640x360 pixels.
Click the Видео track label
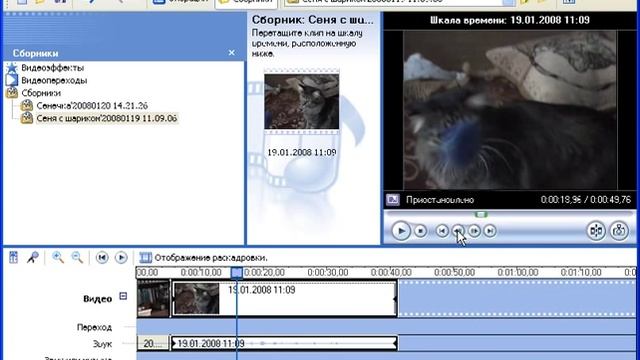tap(98, 299)
